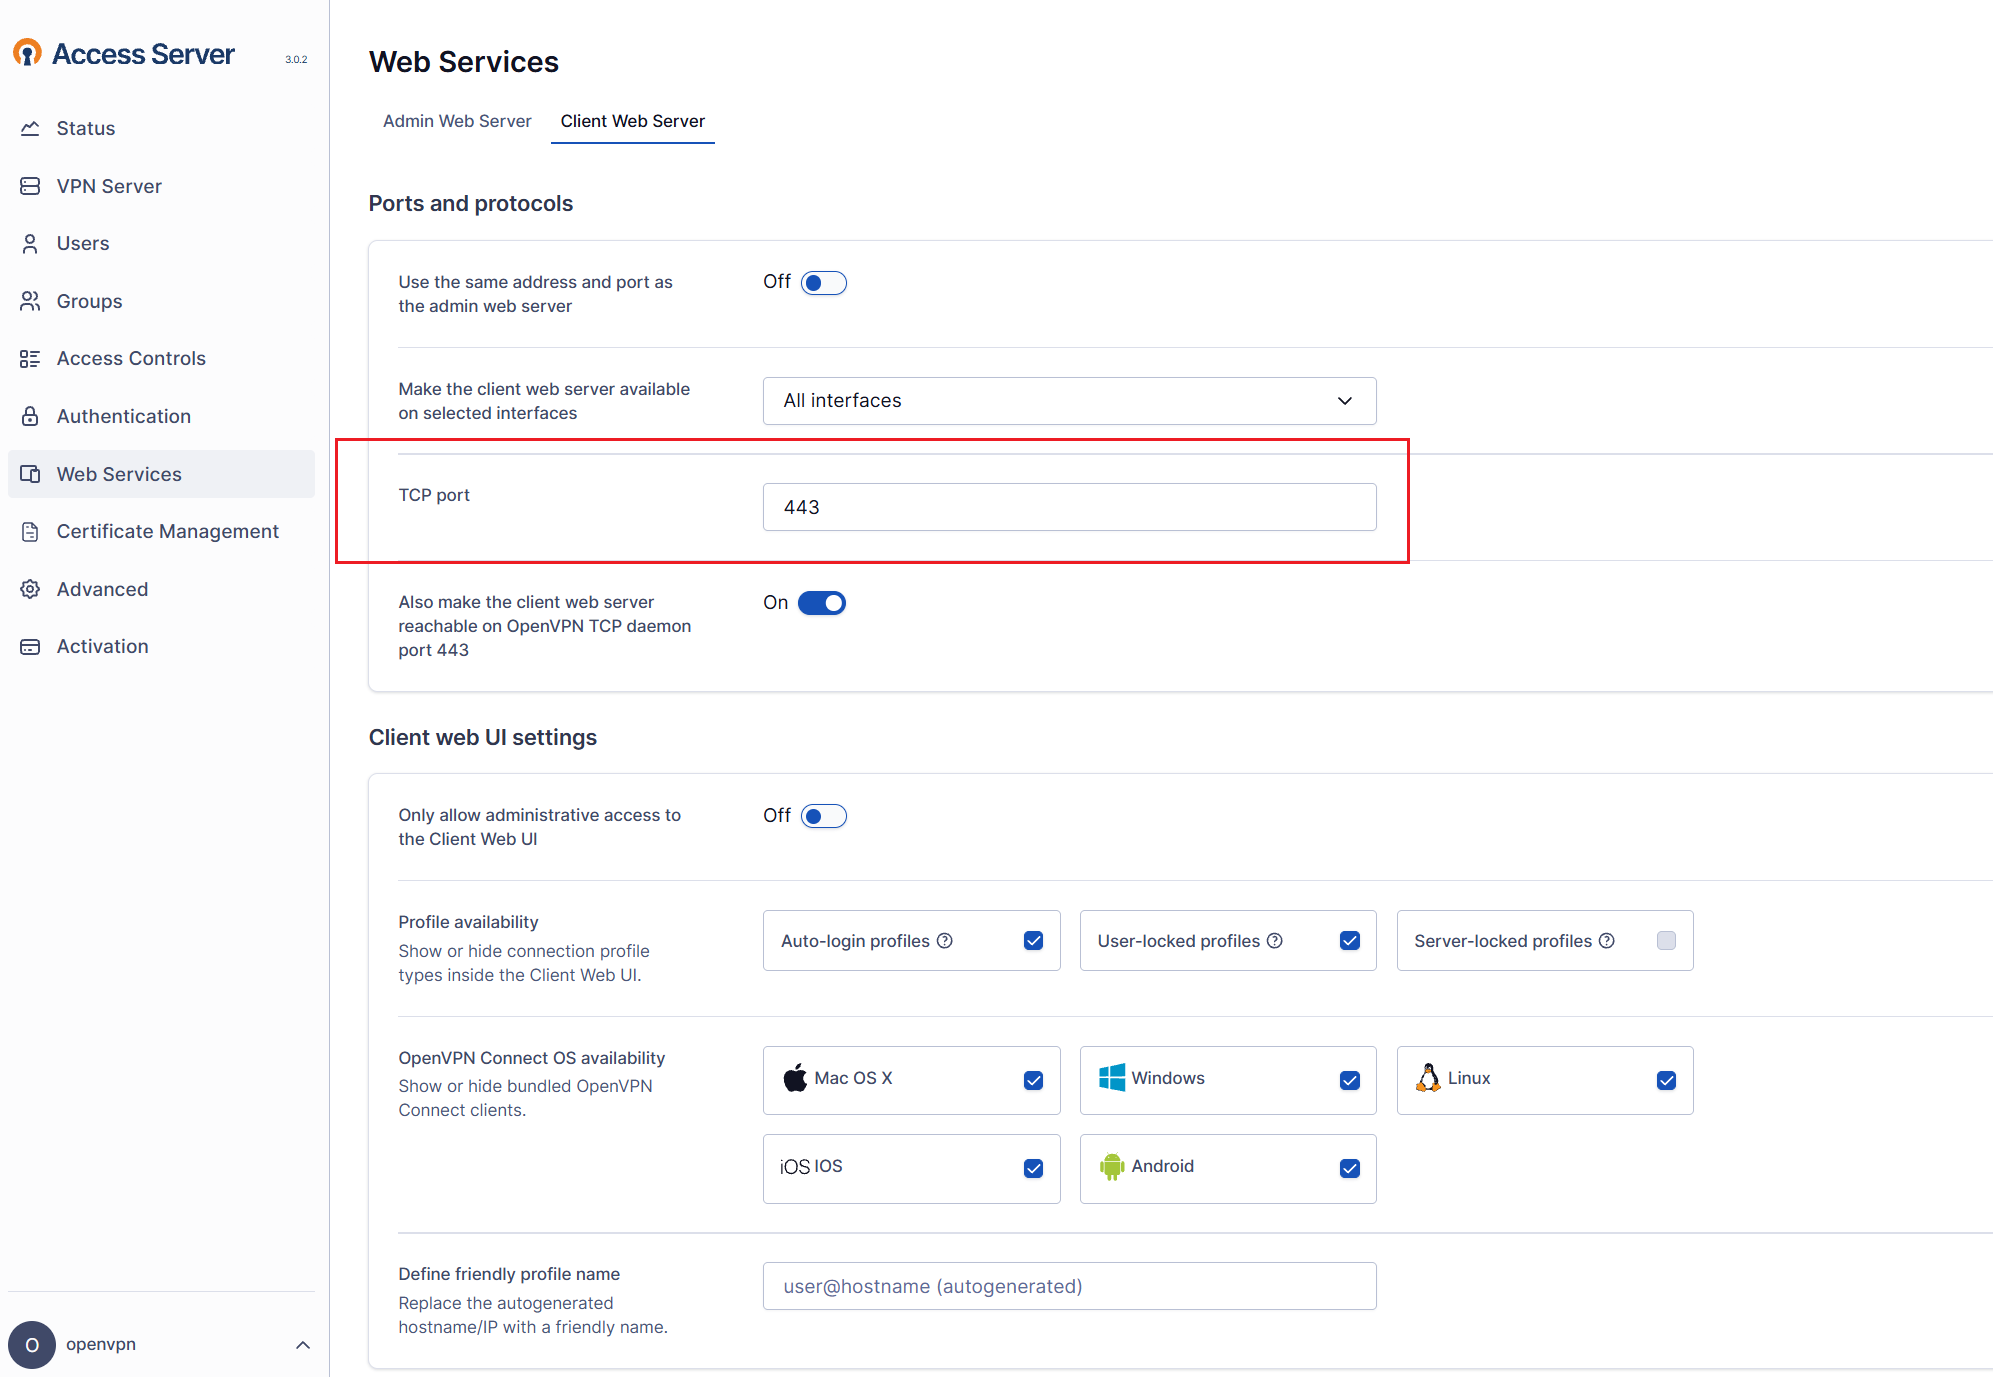Click the TCP port input field

[1068, 507]
